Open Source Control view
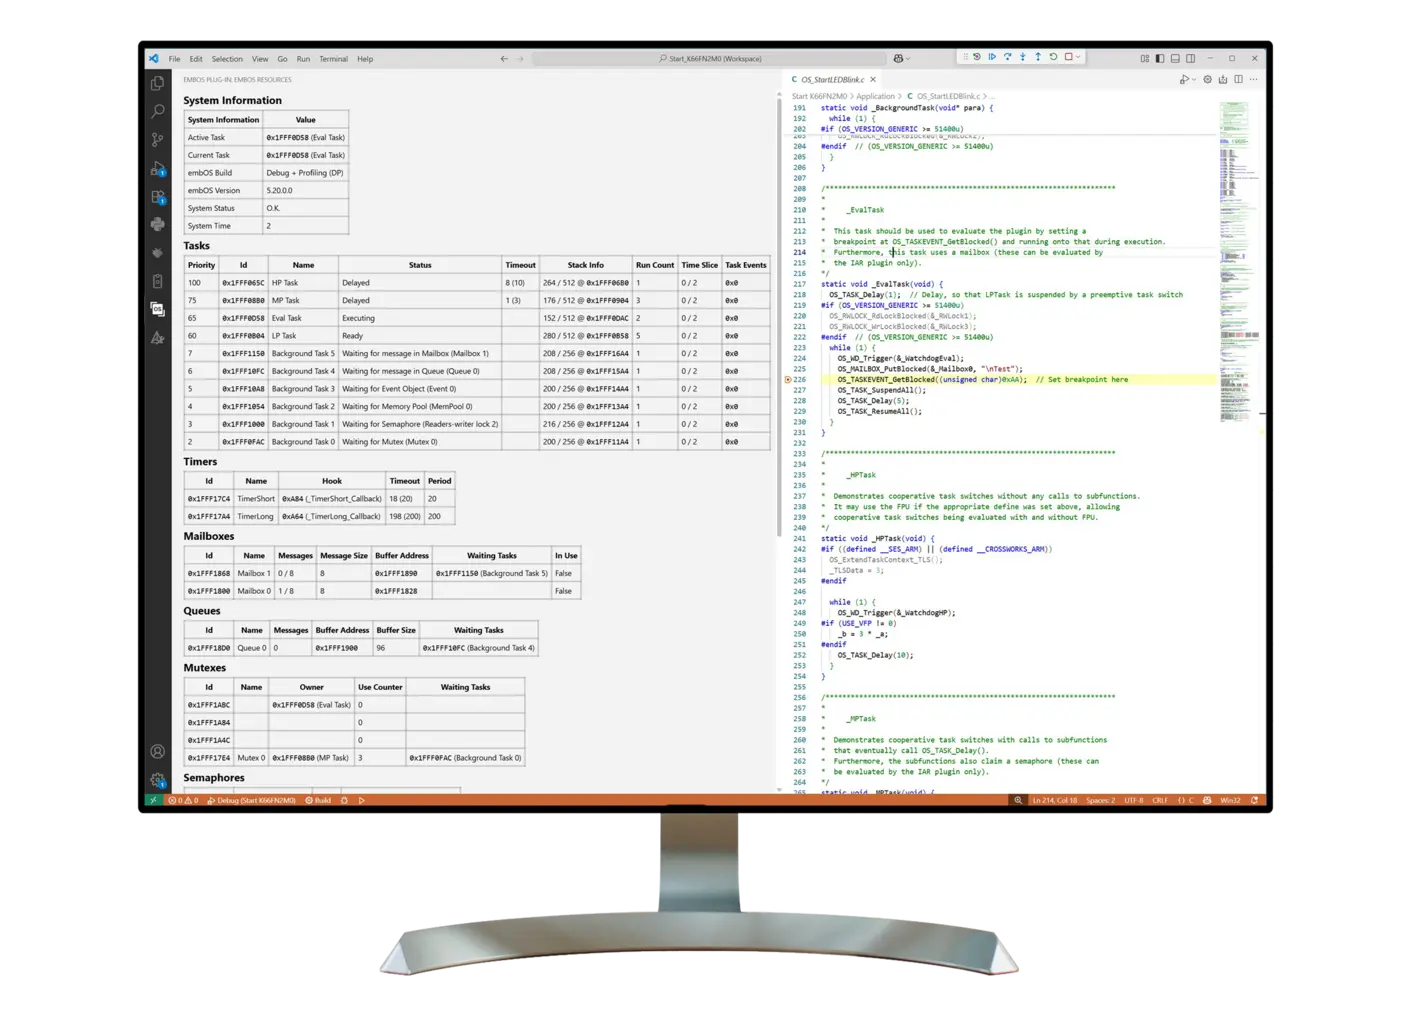 (157, 140)
